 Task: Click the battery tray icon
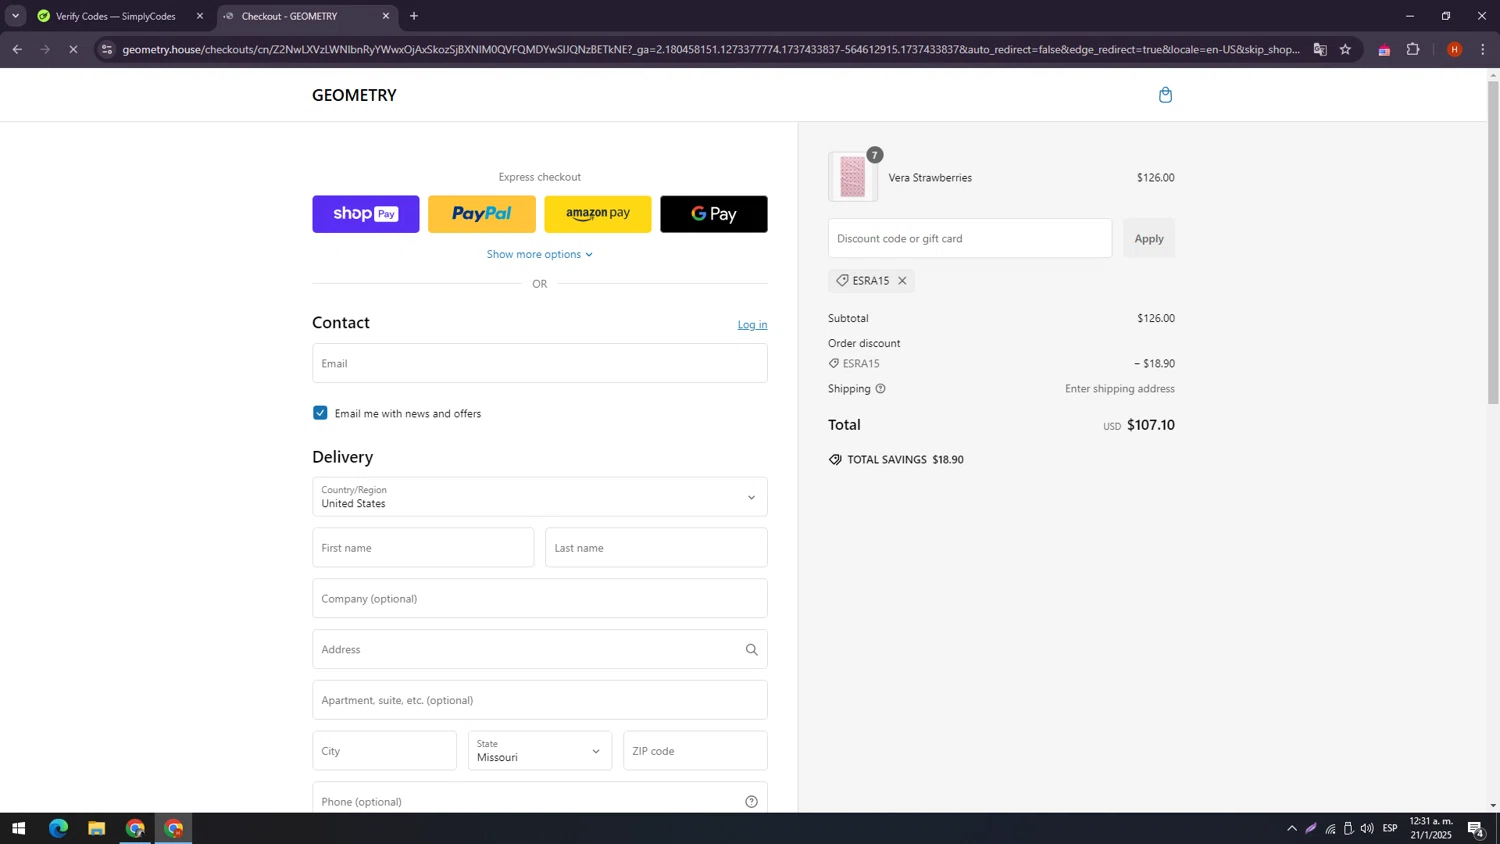(1348, 828)
